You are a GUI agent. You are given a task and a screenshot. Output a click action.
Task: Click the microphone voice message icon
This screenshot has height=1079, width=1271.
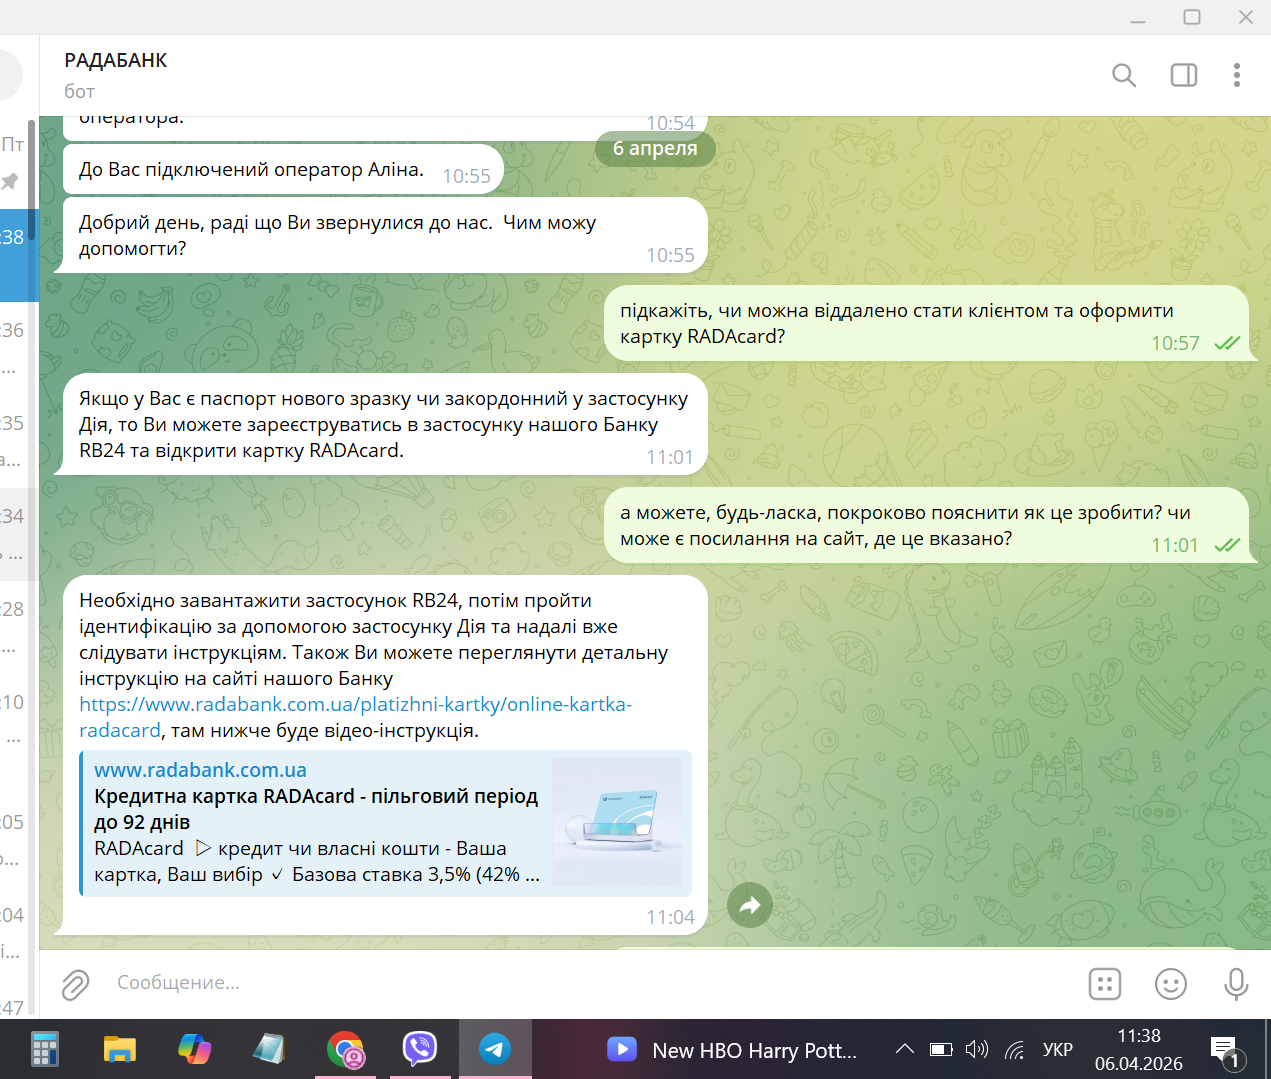pyautogui.click(x=1236, y=984)
